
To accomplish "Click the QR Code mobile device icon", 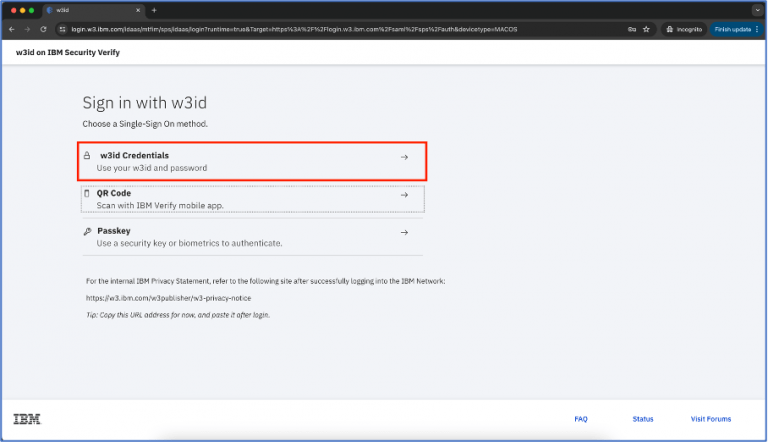I will [x=87, y=194].
